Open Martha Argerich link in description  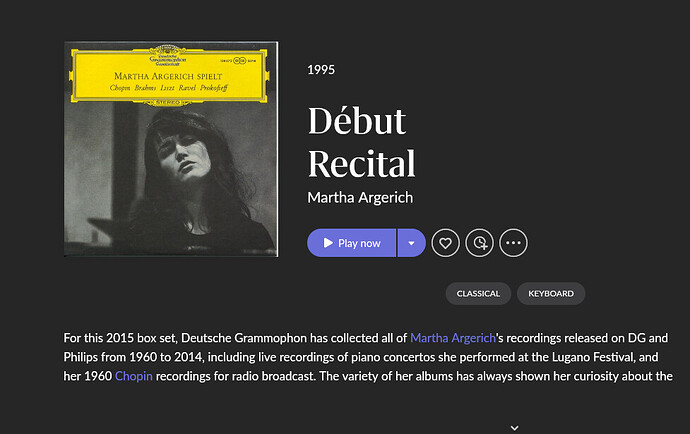click(x=453, y=338)
